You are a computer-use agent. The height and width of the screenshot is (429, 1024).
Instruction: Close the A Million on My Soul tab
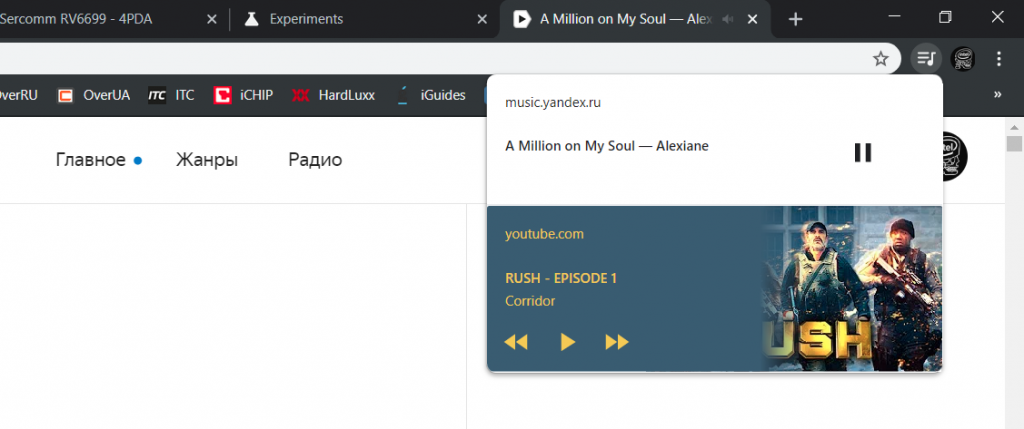click(752, 20)
